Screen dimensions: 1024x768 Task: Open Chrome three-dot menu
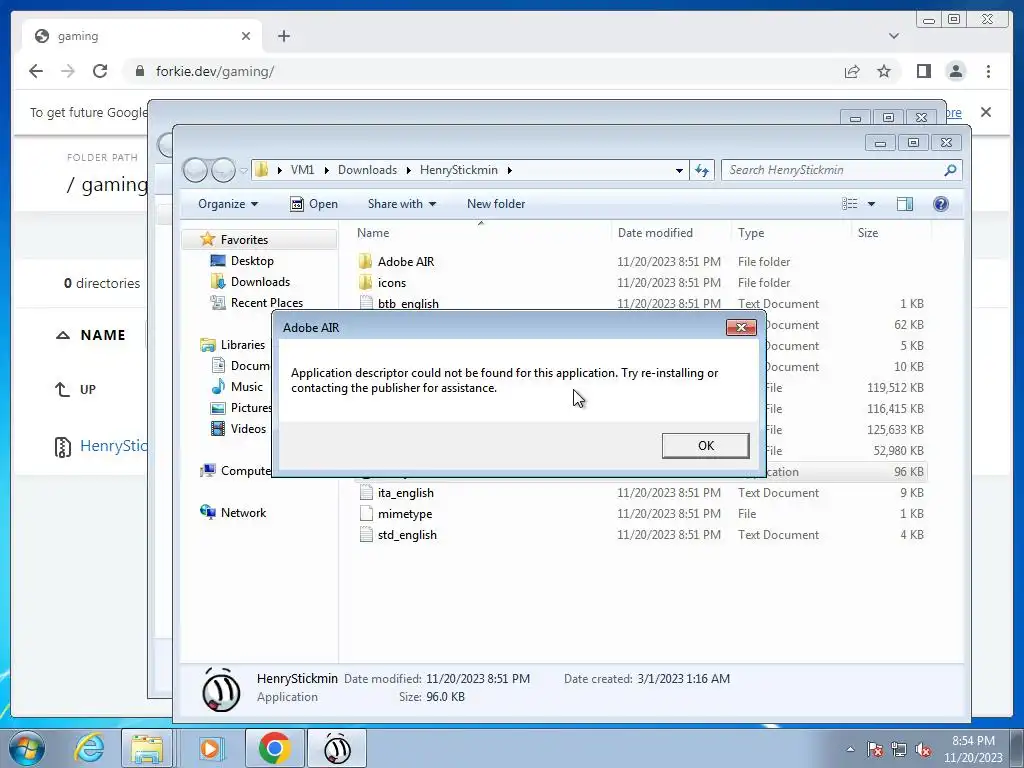(988, 71)
